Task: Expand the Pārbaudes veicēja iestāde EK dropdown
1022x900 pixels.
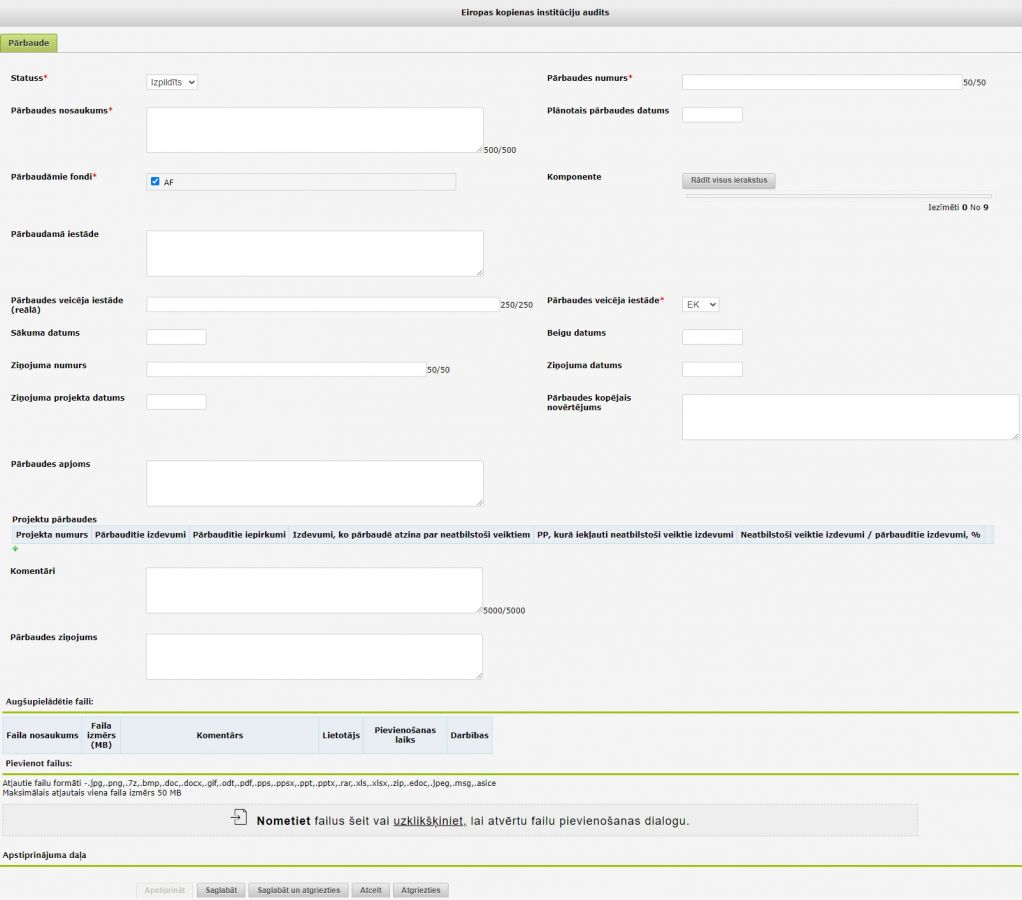Action: tap(700, 304)
